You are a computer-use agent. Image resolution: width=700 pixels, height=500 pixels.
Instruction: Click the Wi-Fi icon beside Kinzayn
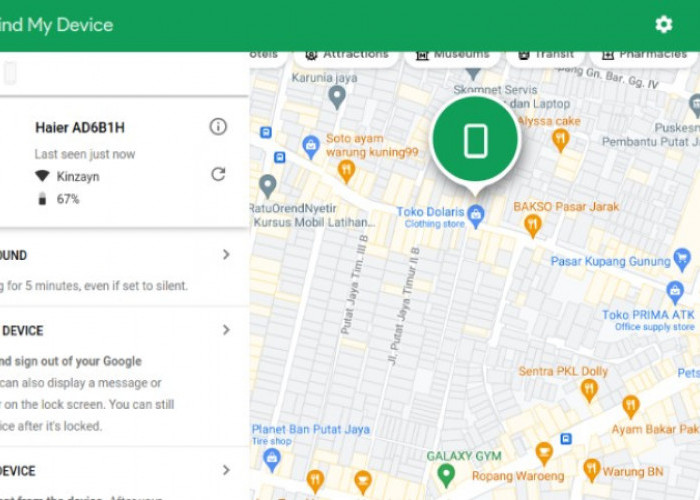[42, 176]
